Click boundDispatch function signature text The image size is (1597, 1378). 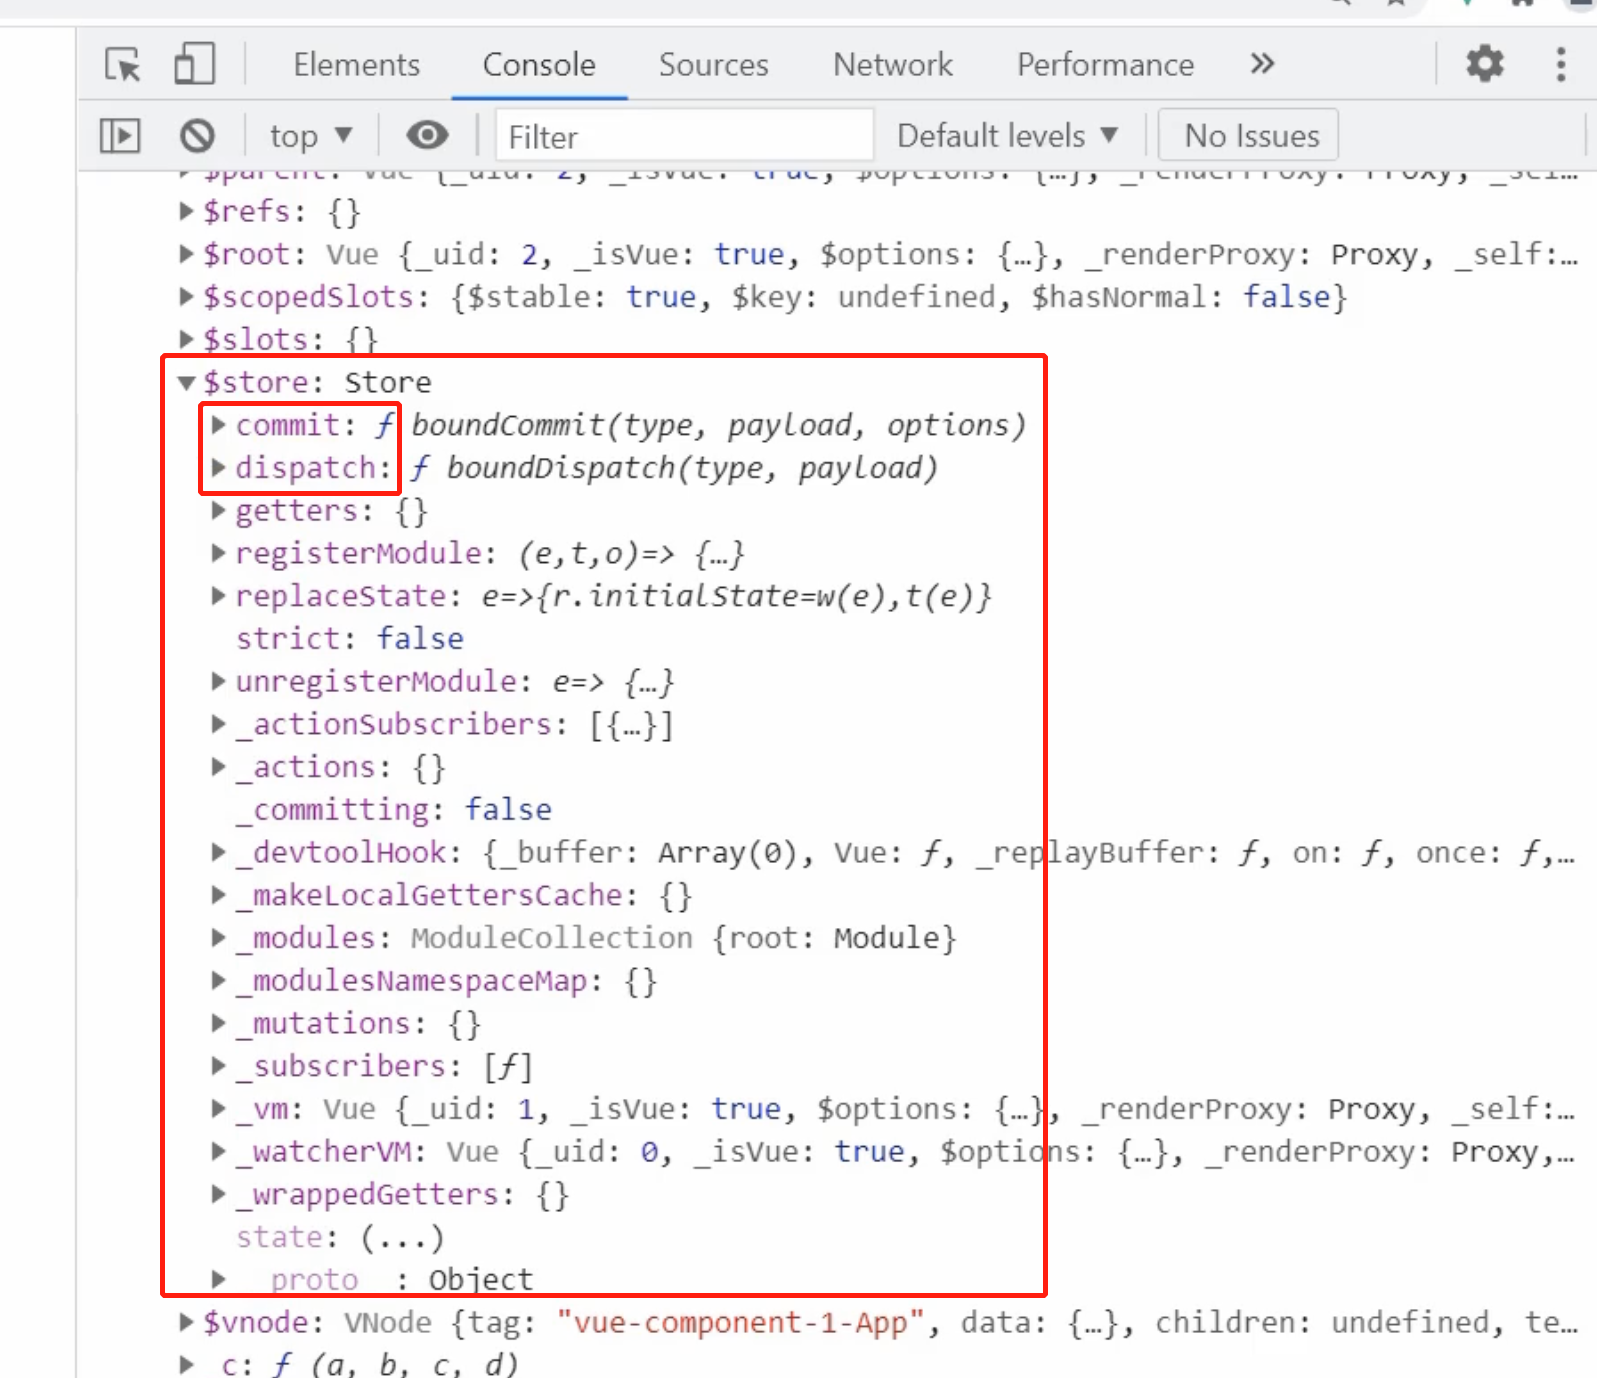[692, 469]
